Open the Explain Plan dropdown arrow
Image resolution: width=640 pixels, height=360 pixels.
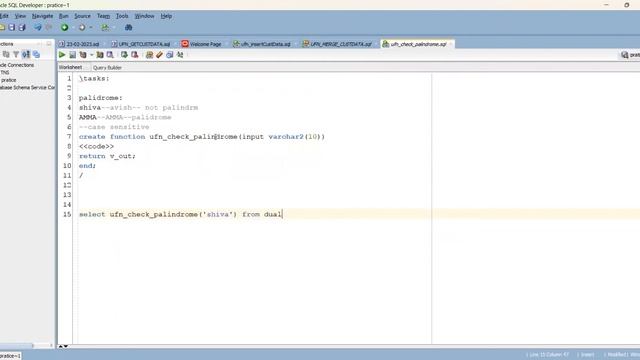91,55
